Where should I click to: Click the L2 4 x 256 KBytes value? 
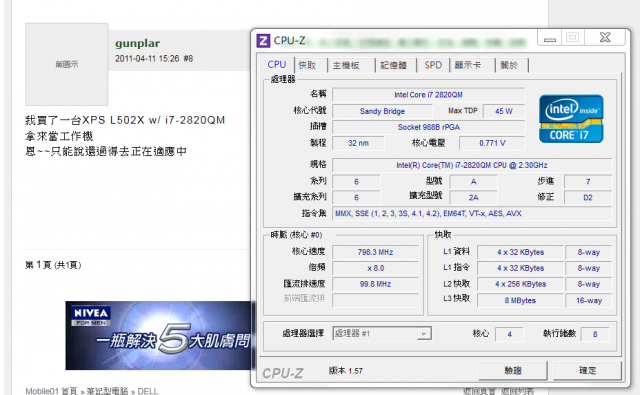coord(520,284)
